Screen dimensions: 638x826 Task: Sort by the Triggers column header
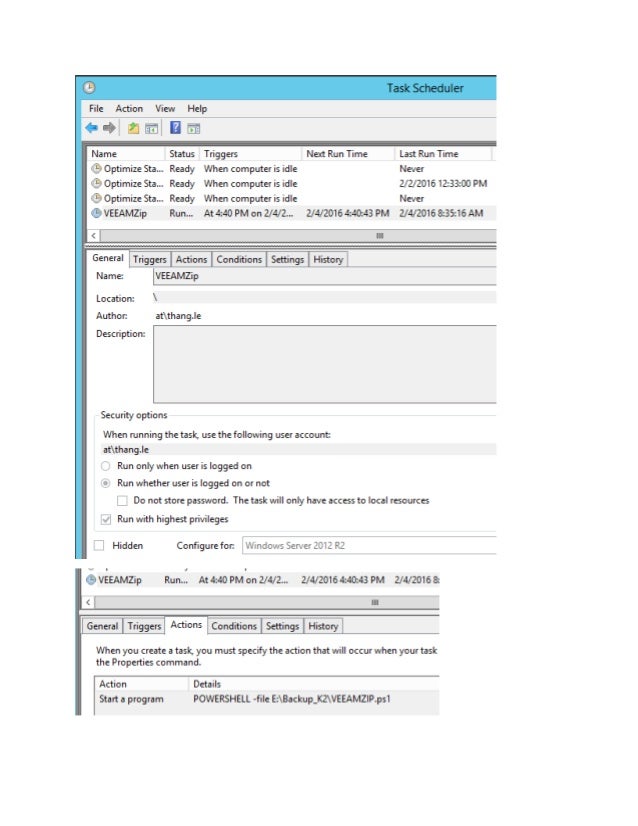coord(251,153)
